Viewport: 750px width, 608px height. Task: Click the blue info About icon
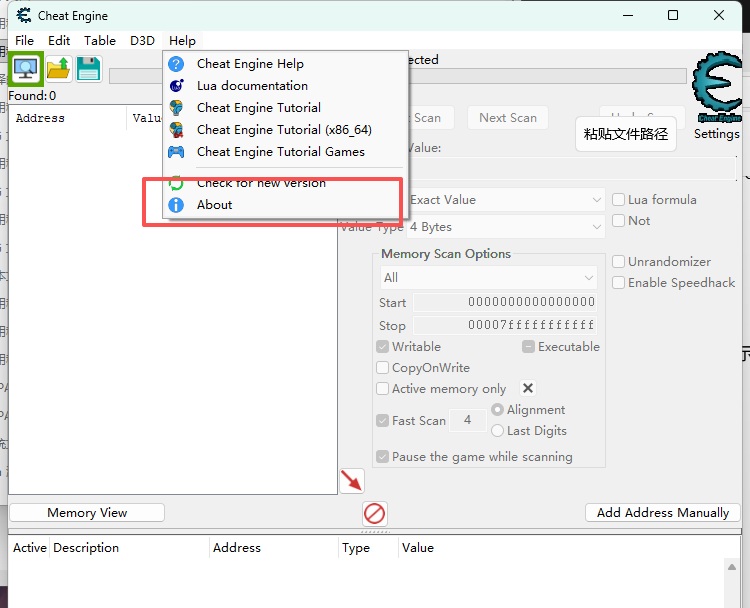click(176, 205)
